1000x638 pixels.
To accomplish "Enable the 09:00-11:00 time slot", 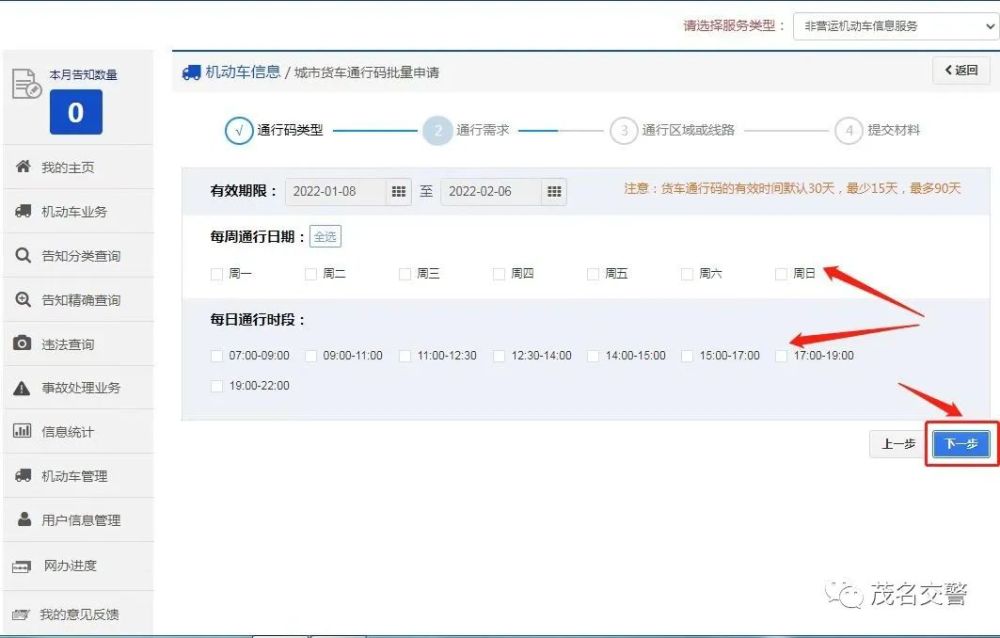I will point(311,355).
